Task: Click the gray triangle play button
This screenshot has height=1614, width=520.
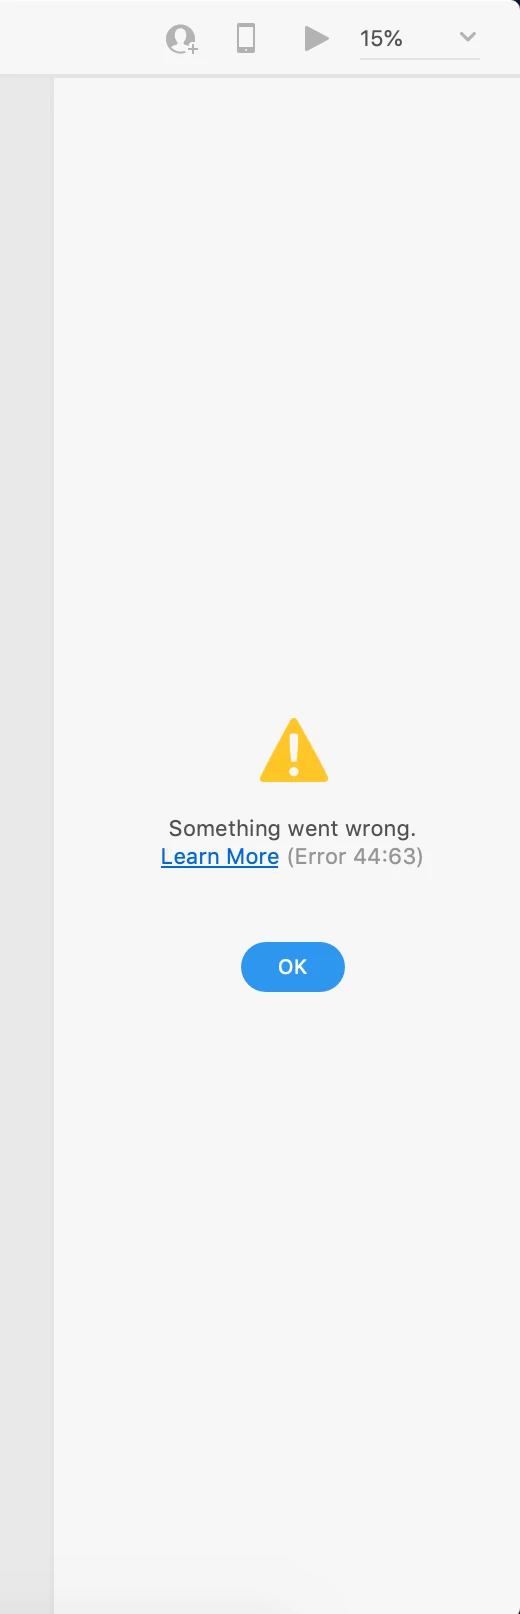Action: point(316,38)
